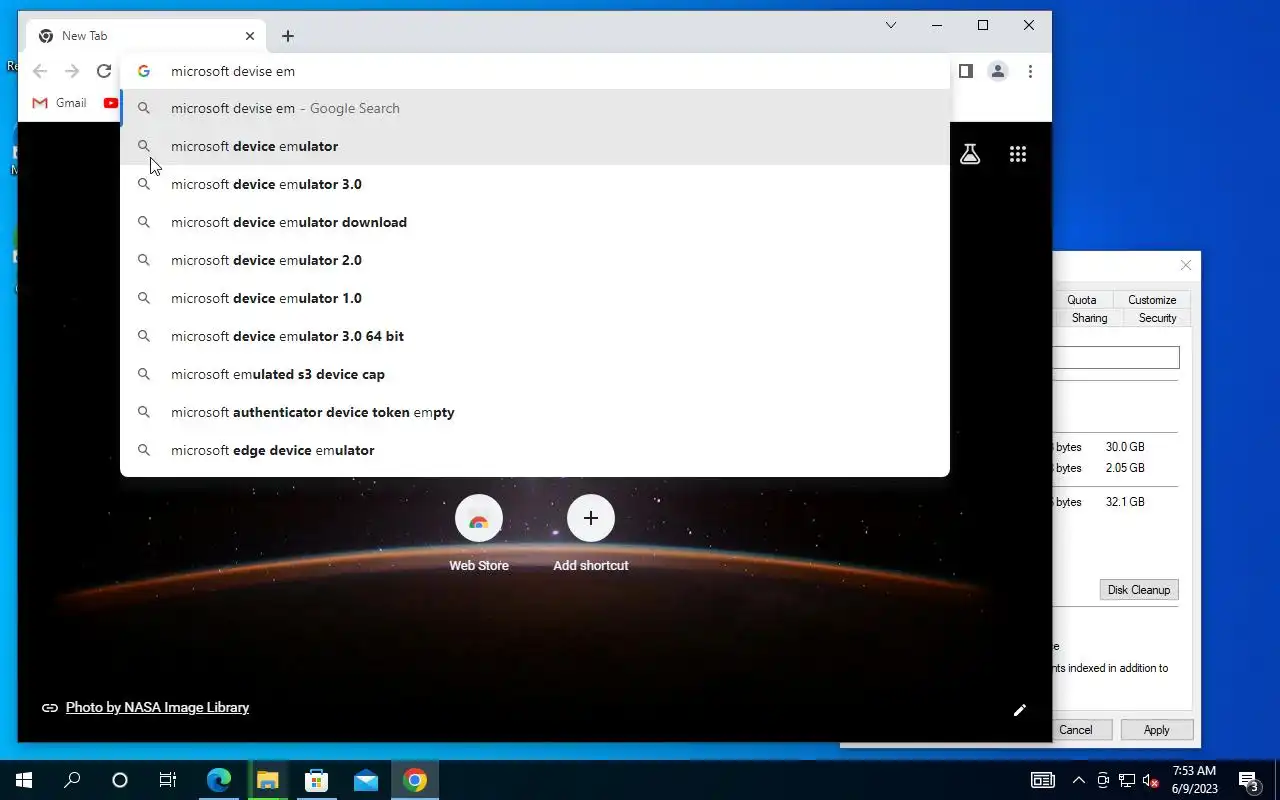Open Security tab in Properties window
The height and width of the screenshot is (800, 1280).
1157,318
